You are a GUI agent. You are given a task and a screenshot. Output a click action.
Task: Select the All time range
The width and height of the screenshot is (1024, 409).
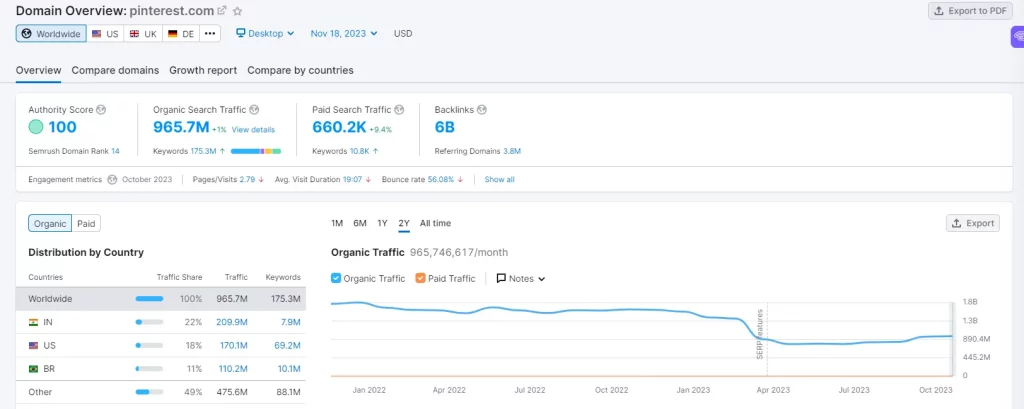tap(436, 223)
